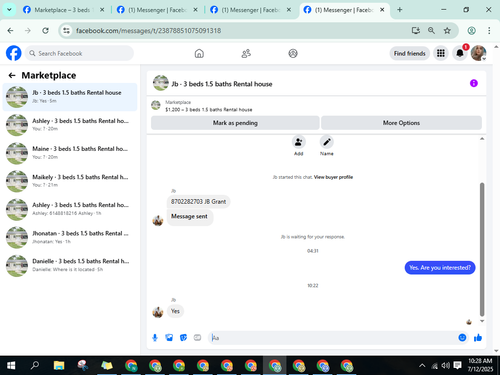Click the chat scroll up arrow
The height and width of the screenshot is (375, 500).
482,139
